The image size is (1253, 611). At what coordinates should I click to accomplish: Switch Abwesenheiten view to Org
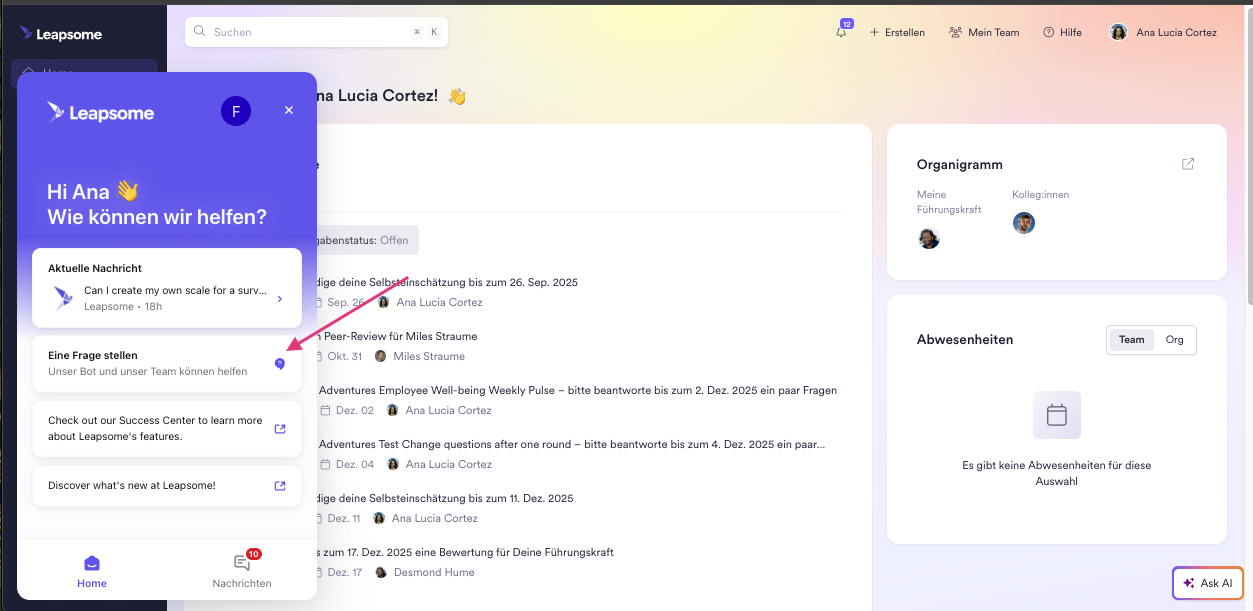pyautogui.click(x=1174, y=340)
